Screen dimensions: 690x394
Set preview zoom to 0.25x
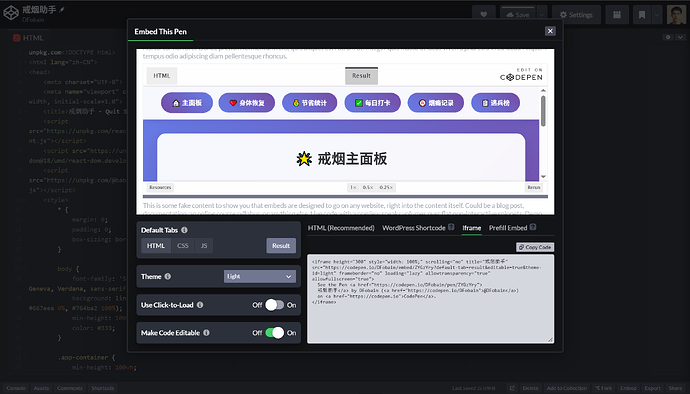[386, 188]
